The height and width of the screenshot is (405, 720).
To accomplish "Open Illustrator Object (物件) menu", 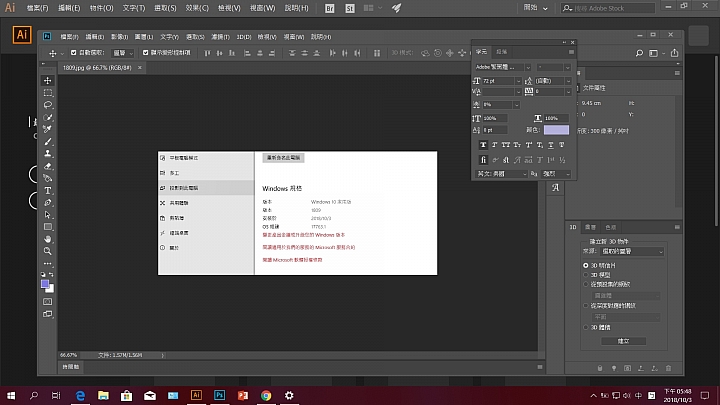I will point(101,8).
